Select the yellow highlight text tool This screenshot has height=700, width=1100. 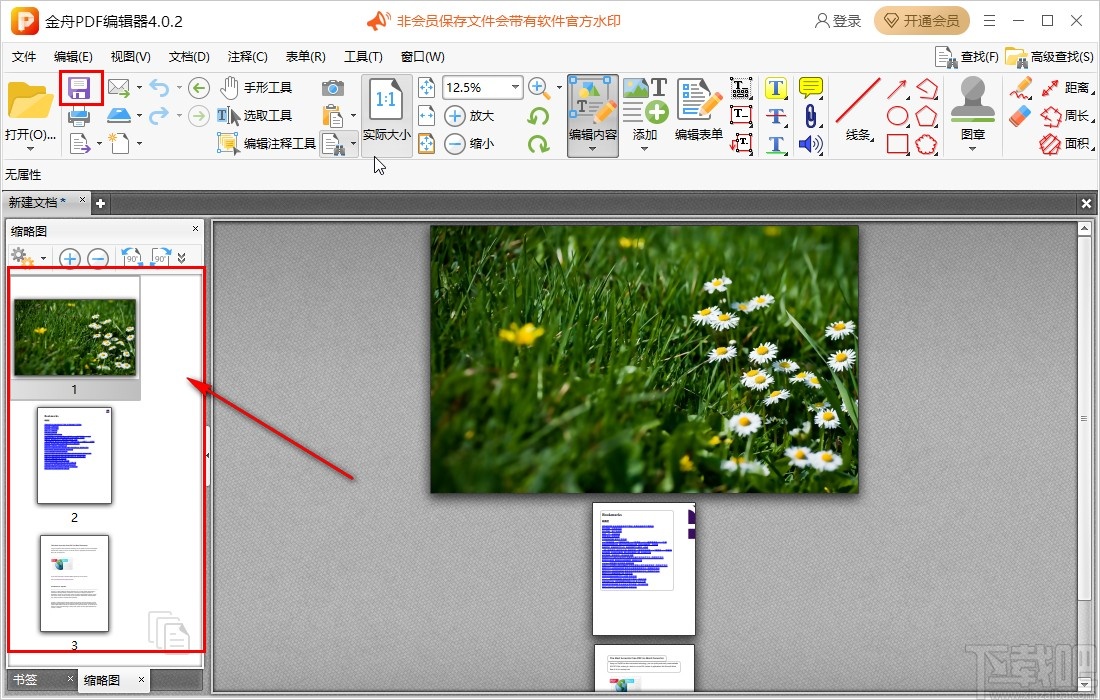point(775,88)
